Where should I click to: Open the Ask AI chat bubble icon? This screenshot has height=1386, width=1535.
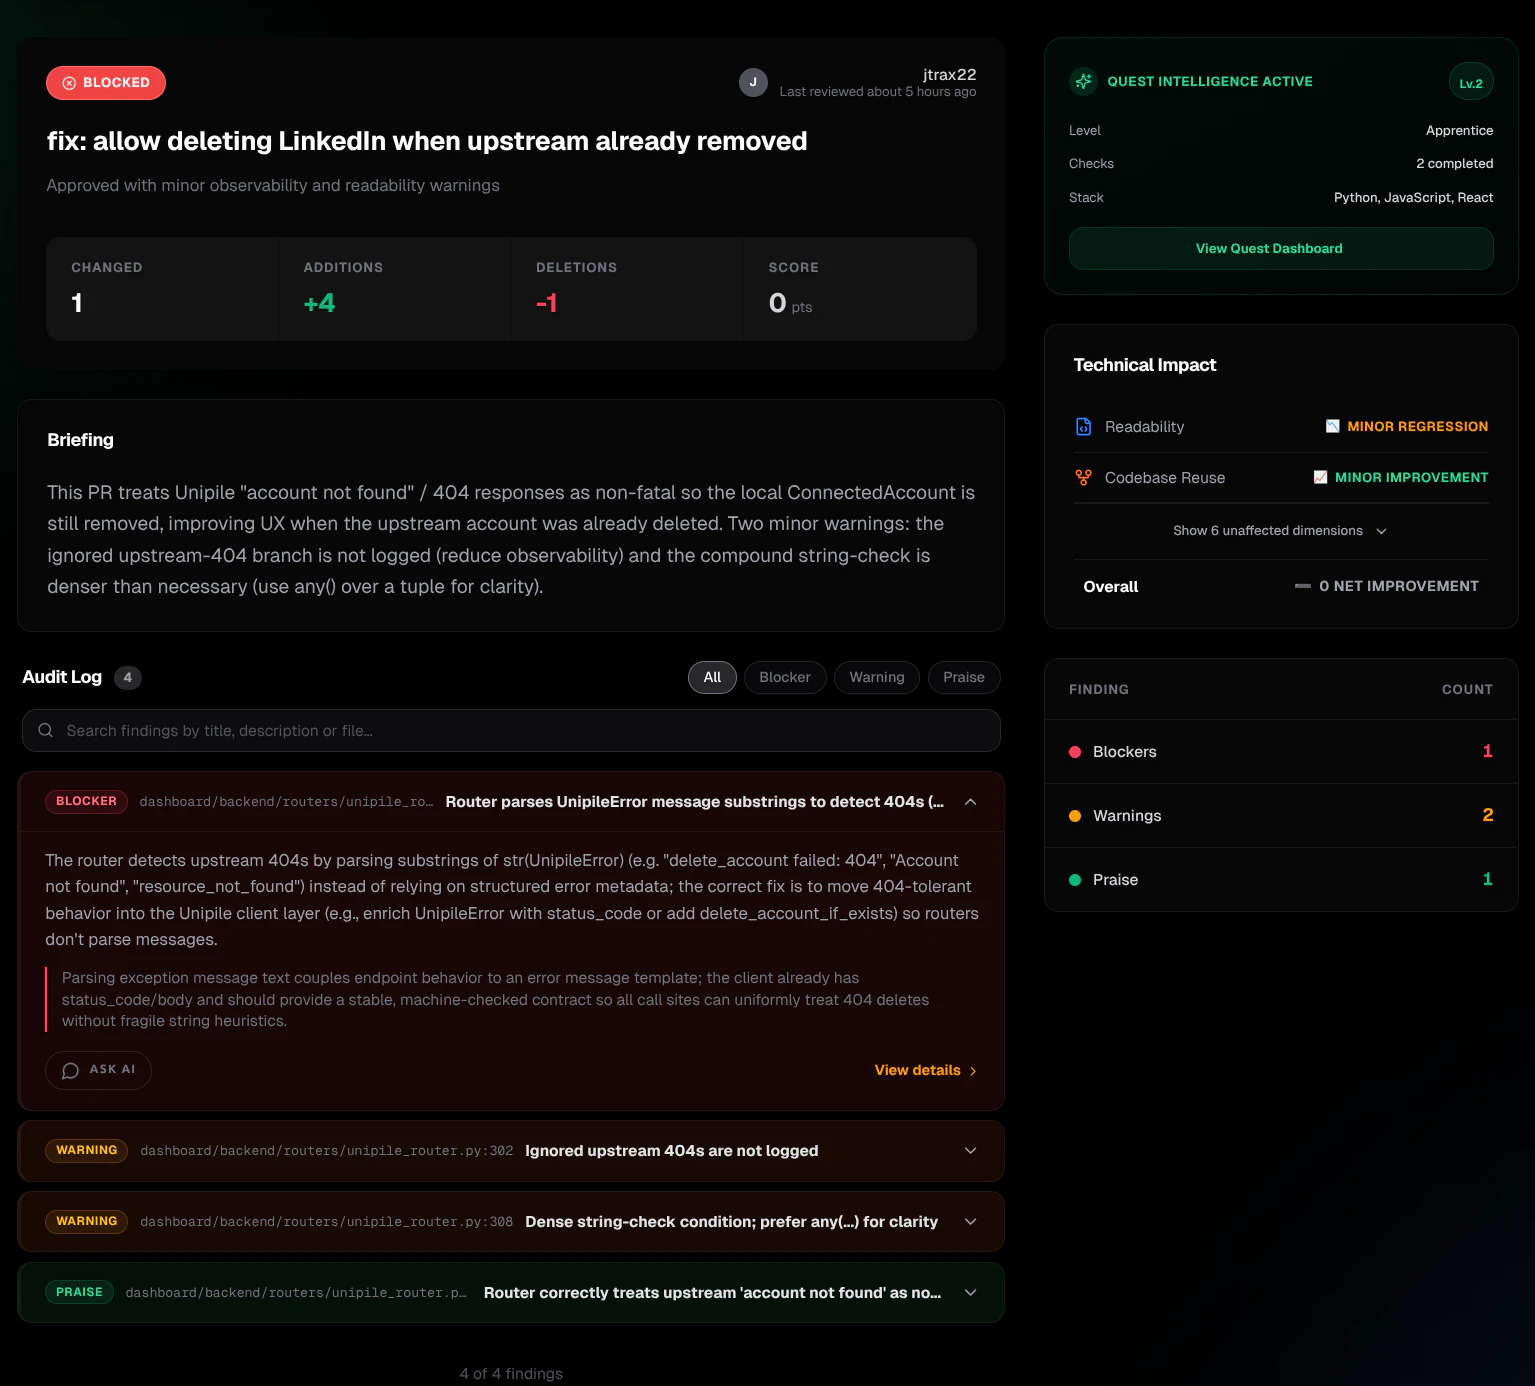click(x=70, y=1070)
